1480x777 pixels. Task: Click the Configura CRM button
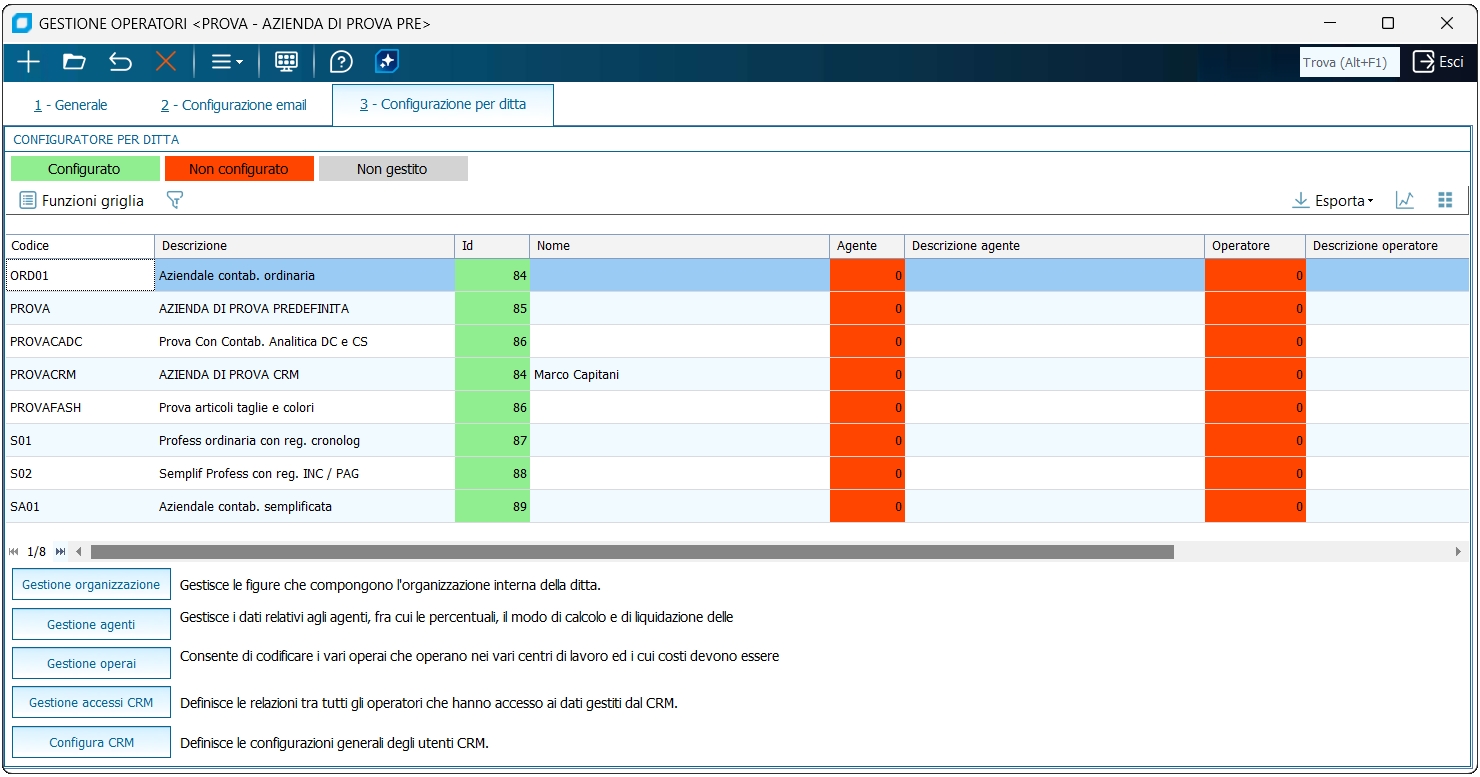(91, 743)
